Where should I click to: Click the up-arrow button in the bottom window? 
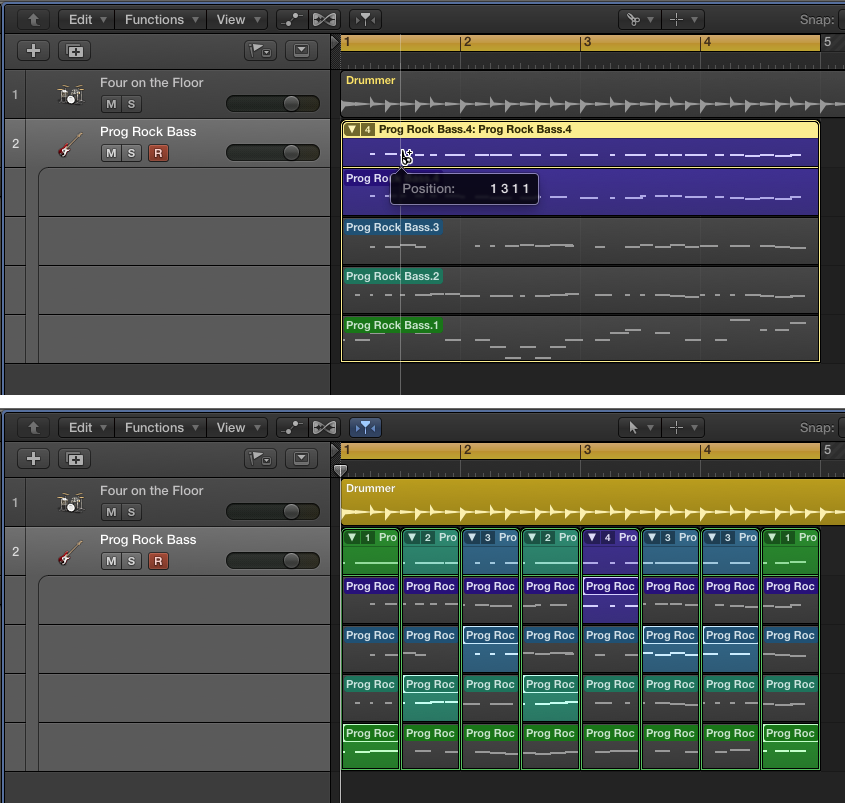[x=33, y=428]
